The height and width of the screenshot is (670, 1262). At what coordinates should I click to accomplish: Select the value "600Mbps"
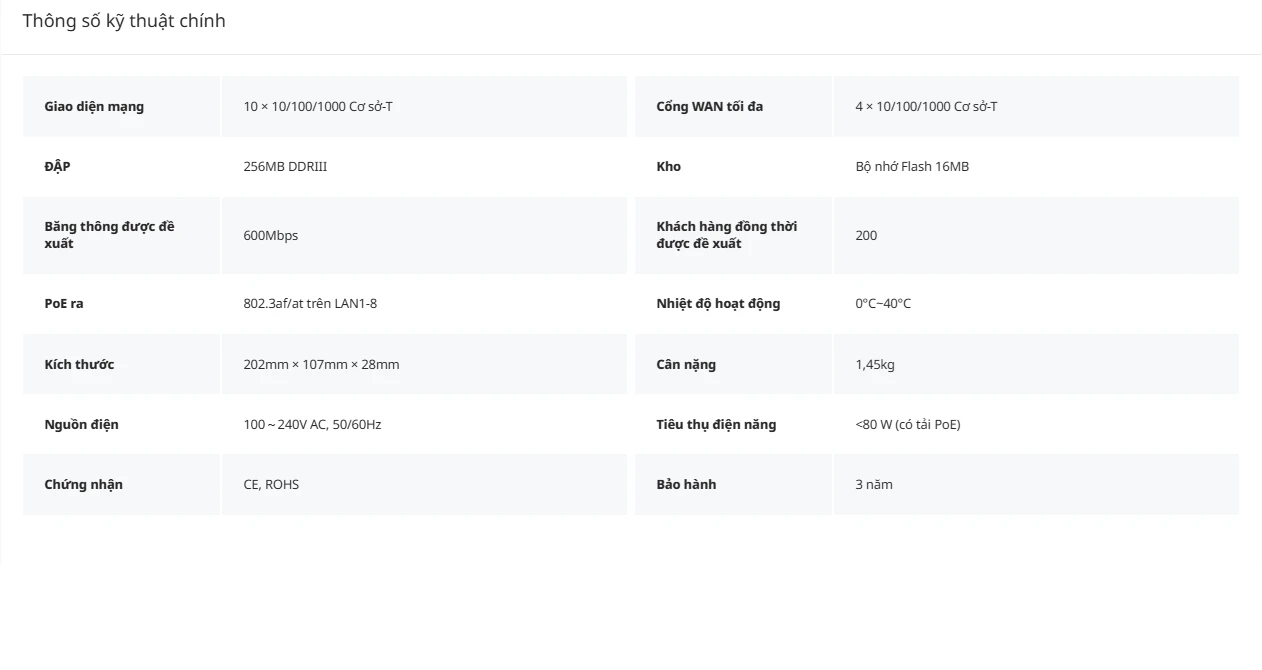point(270,236)
